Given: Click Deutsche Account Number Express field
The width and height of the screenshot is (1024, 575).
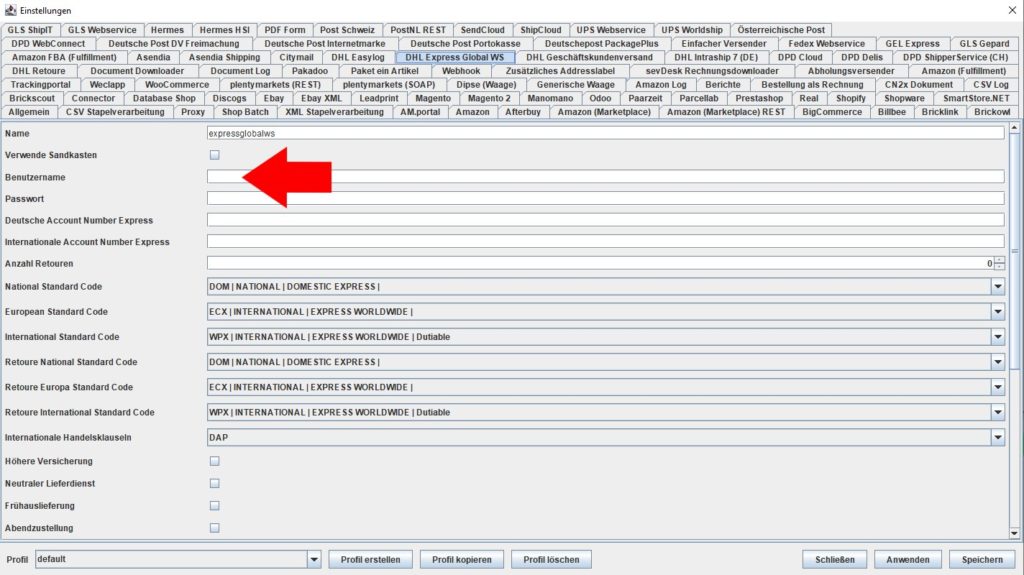Looking at the screenshot, I should (605, 220).
